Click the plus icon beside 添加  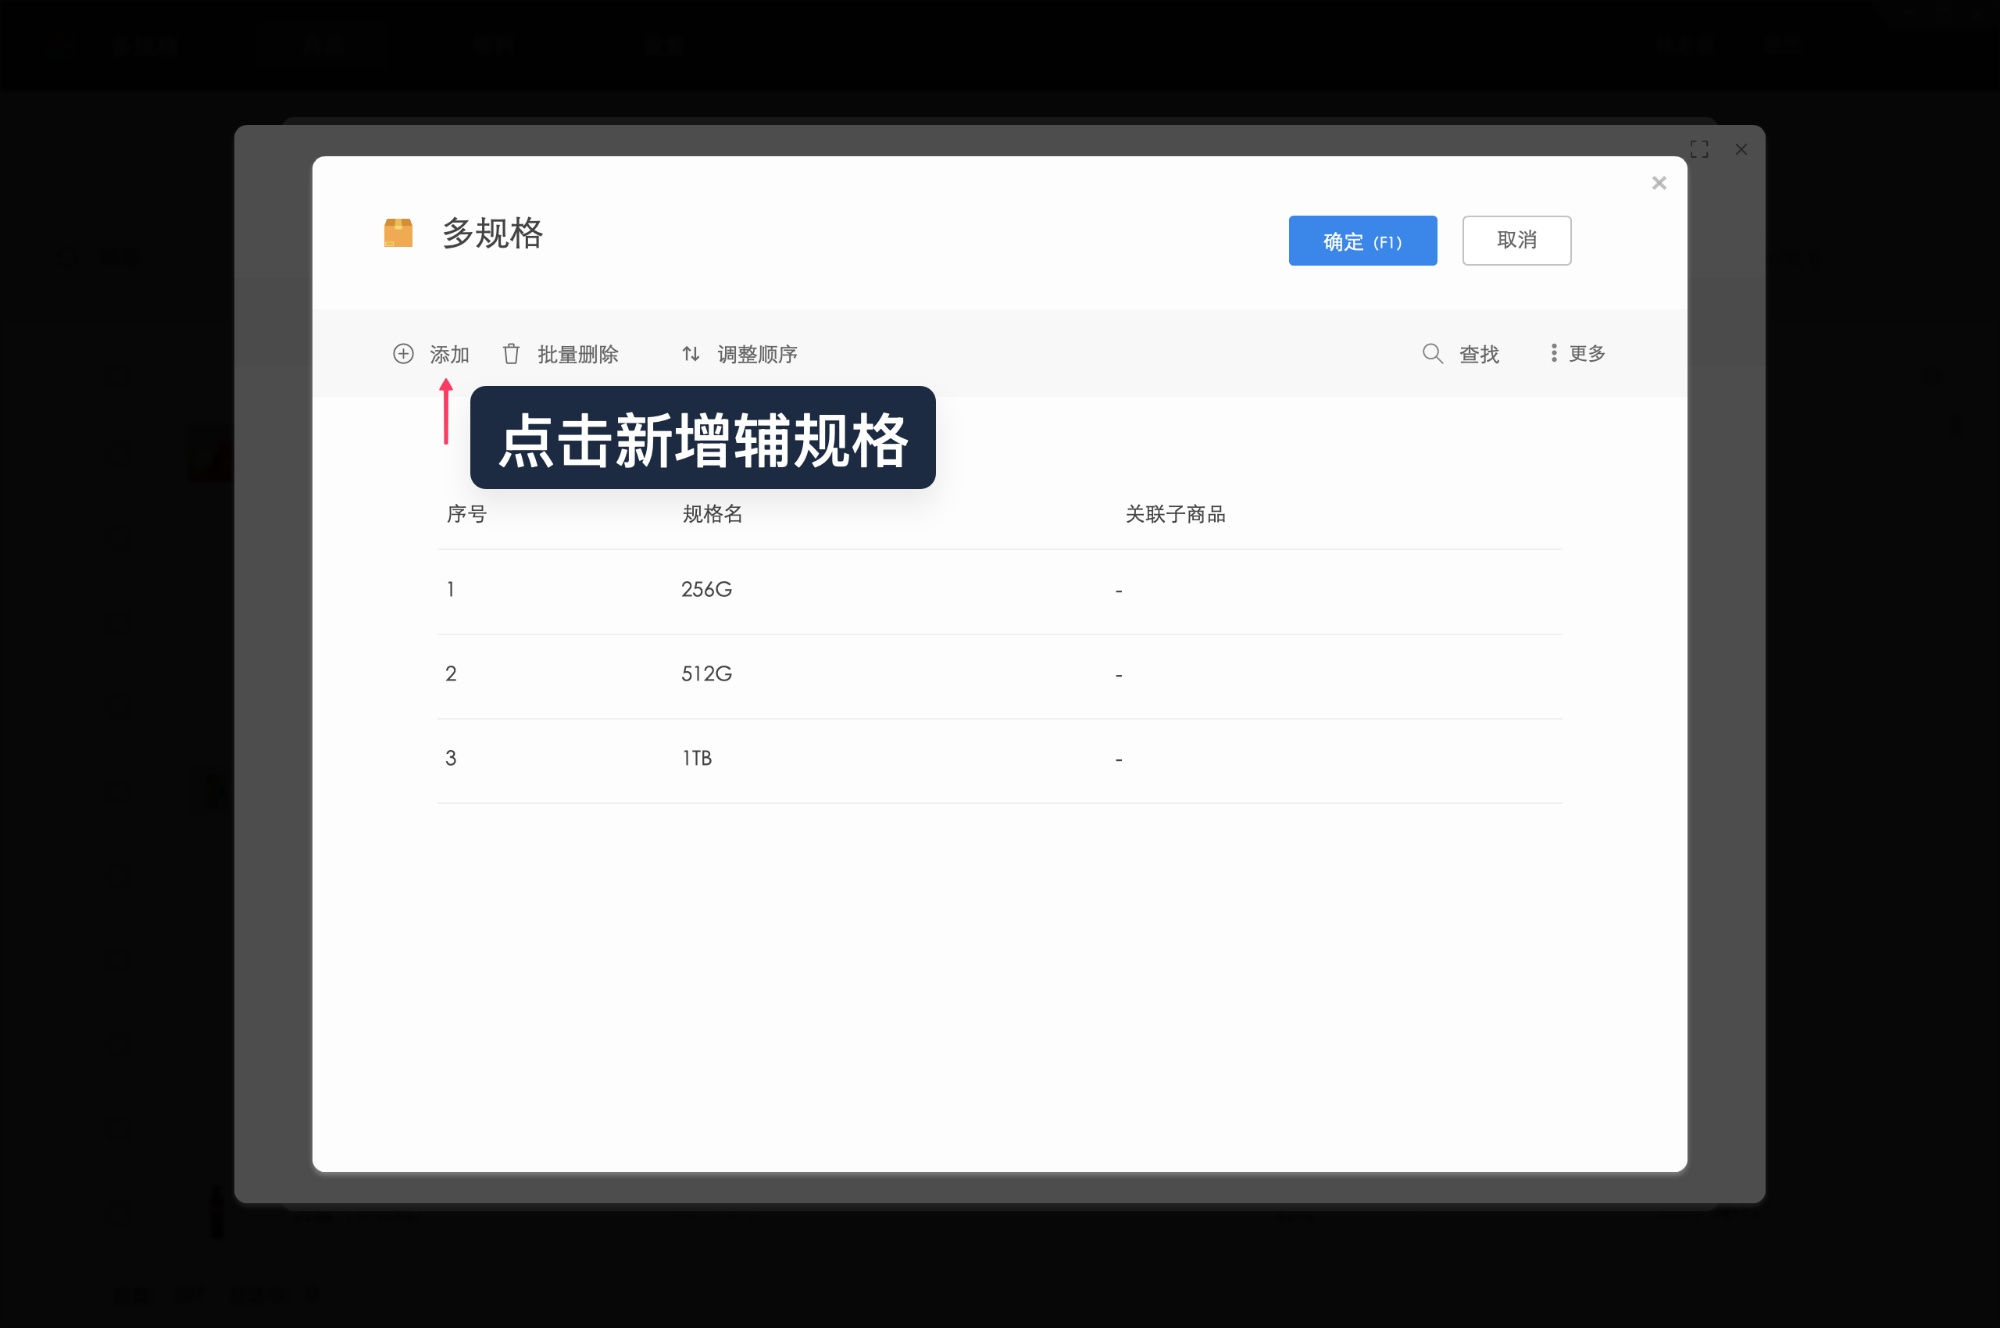point(403,354)
